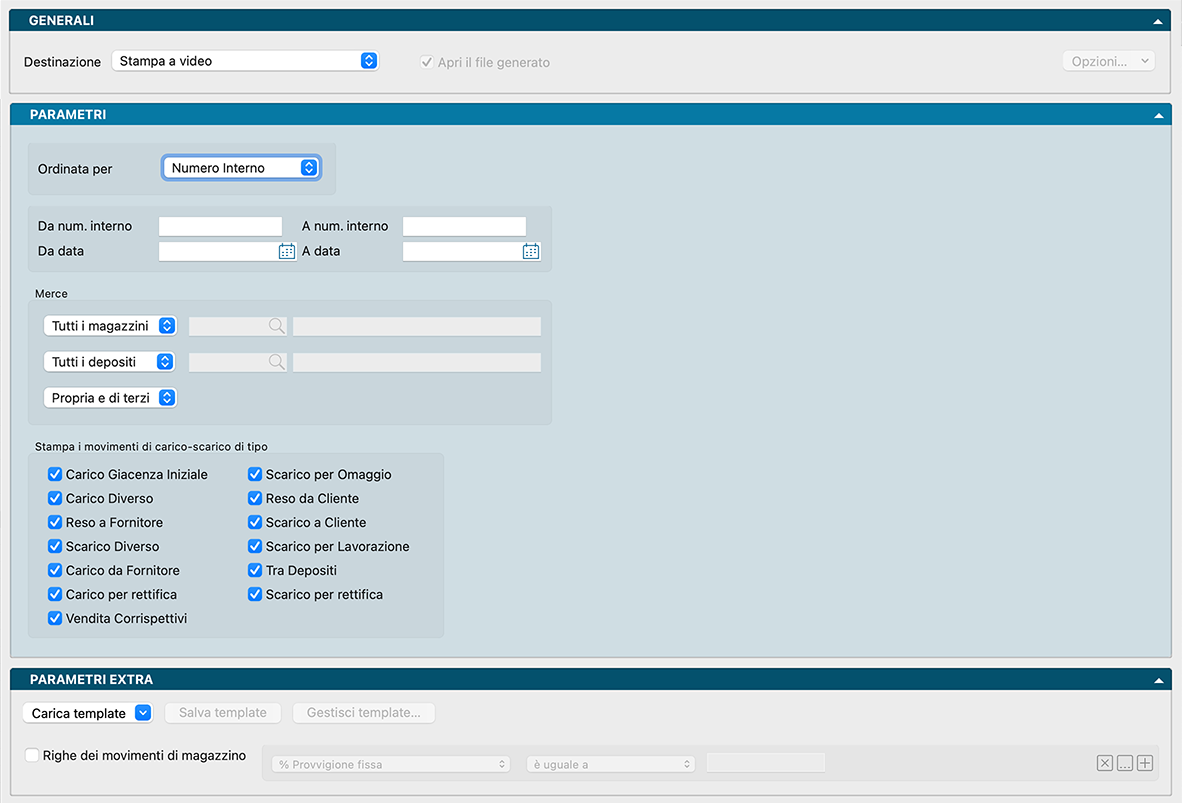Screen dimensions: 1182x803
Task: Open the Destinazione dropdown
Action: click(245, 61)
